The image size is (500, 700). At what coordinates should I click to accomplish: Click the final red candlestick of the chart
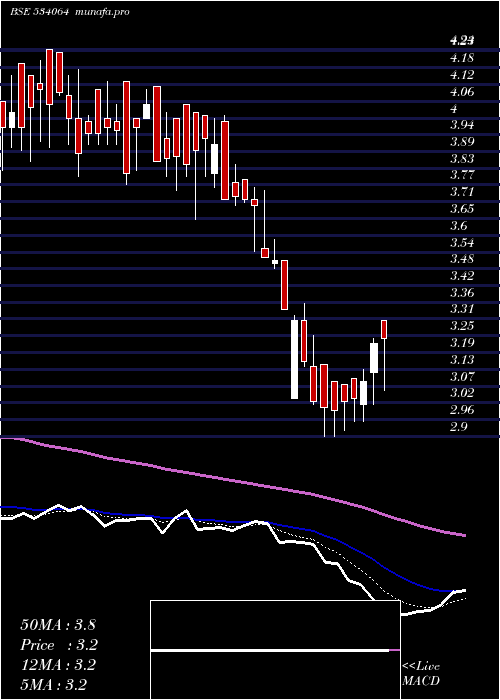(x=384, y=329)
